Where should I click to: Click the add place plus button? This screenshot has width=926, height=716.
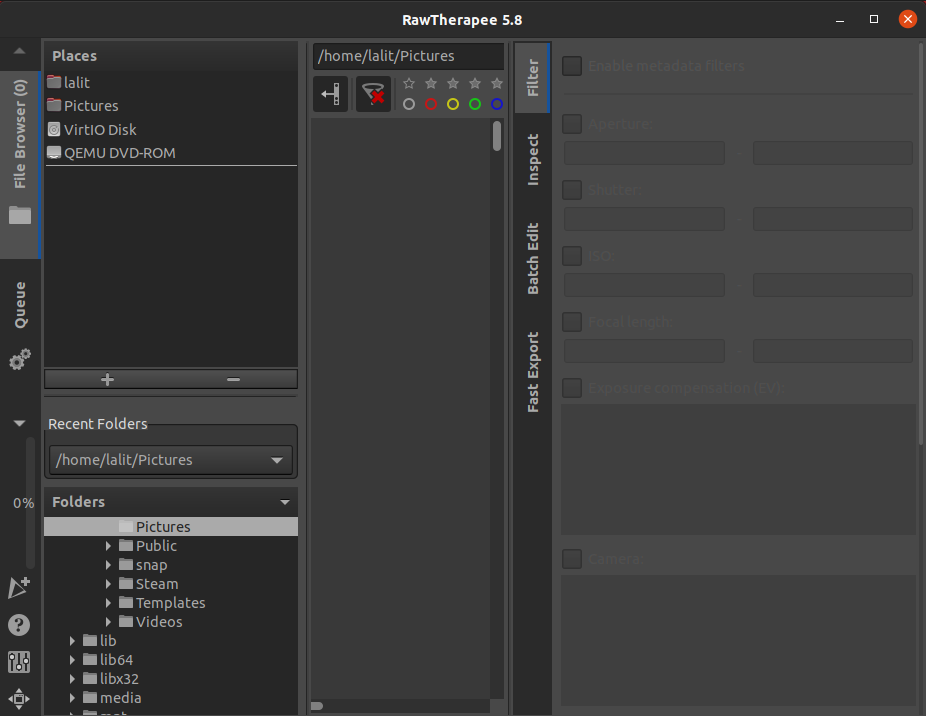point(108,379)
